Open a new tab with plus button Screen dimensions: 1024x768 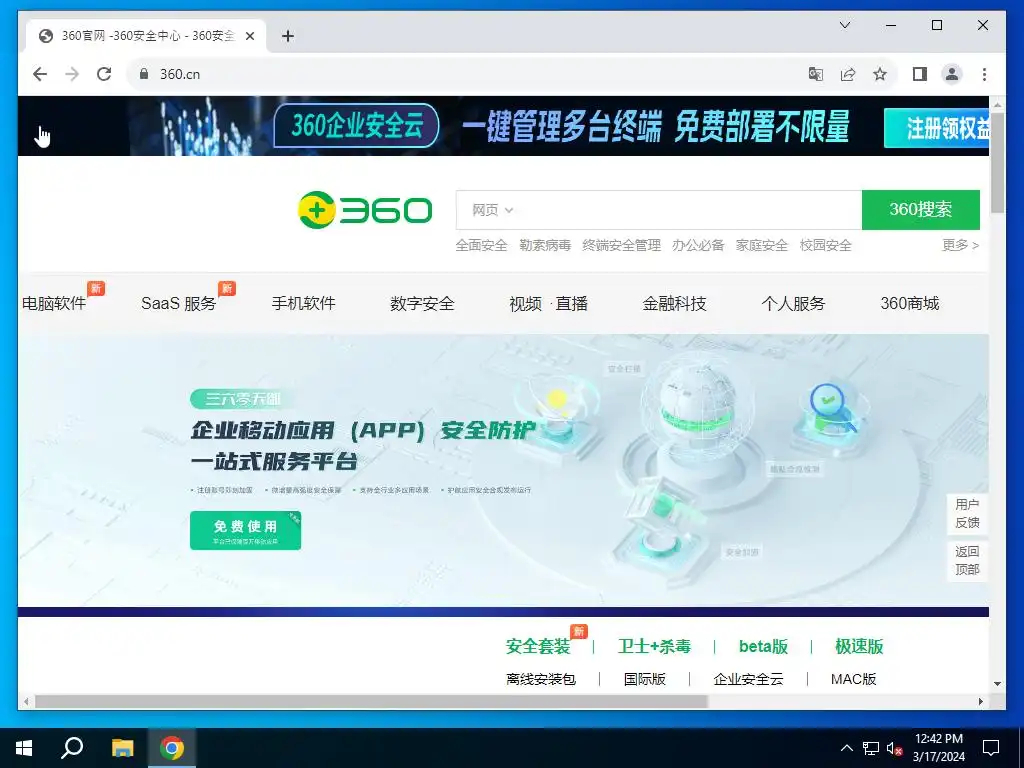(x=288, y=36)
